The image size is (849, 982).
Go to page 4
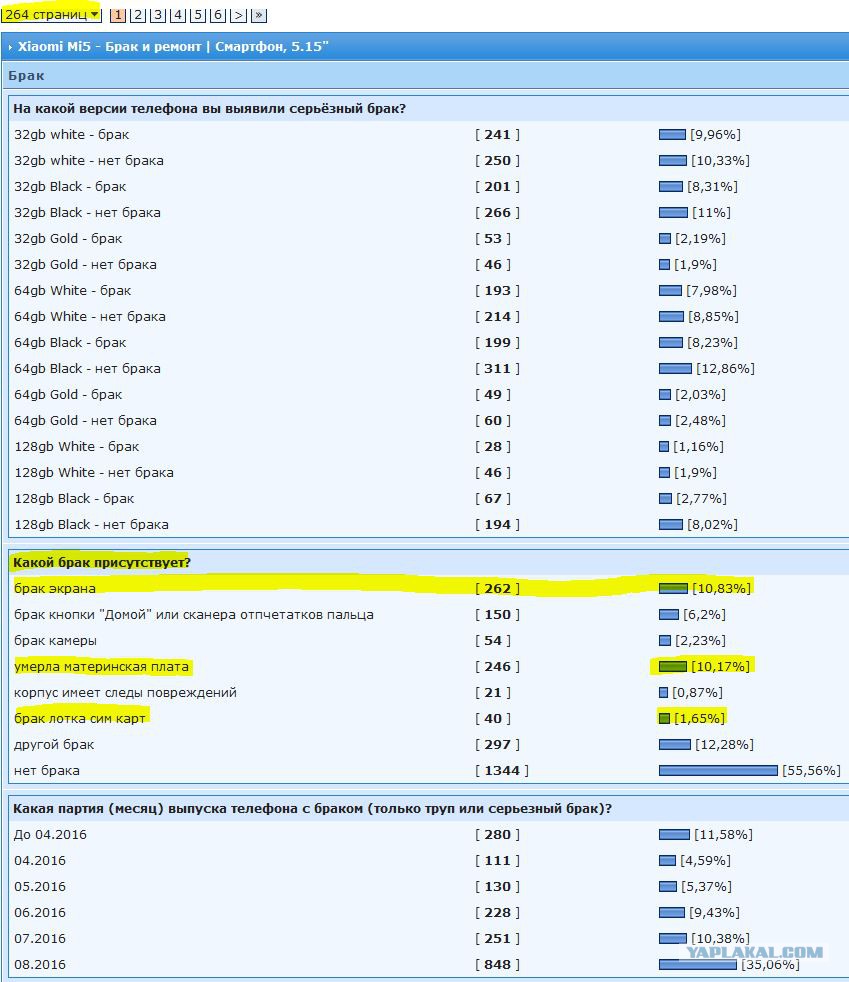click(178, 15)
